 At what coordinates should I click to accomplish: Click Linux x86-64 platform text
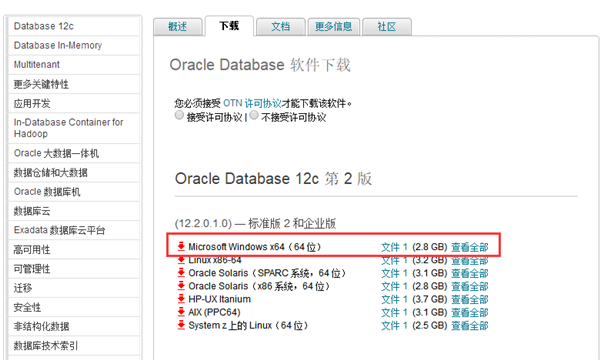[215, 261]
